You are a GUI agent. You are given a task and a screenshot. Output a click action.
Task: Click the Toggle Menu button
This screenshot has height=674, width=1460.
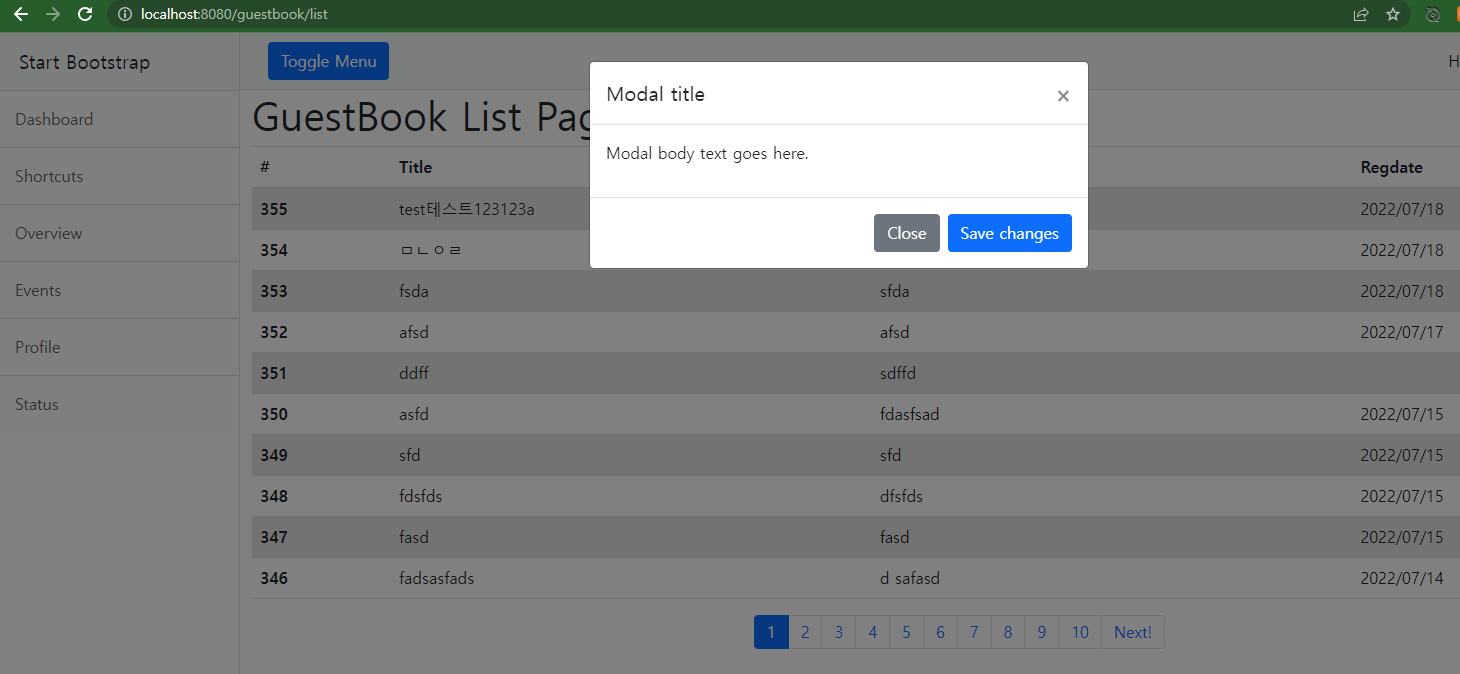328,61
